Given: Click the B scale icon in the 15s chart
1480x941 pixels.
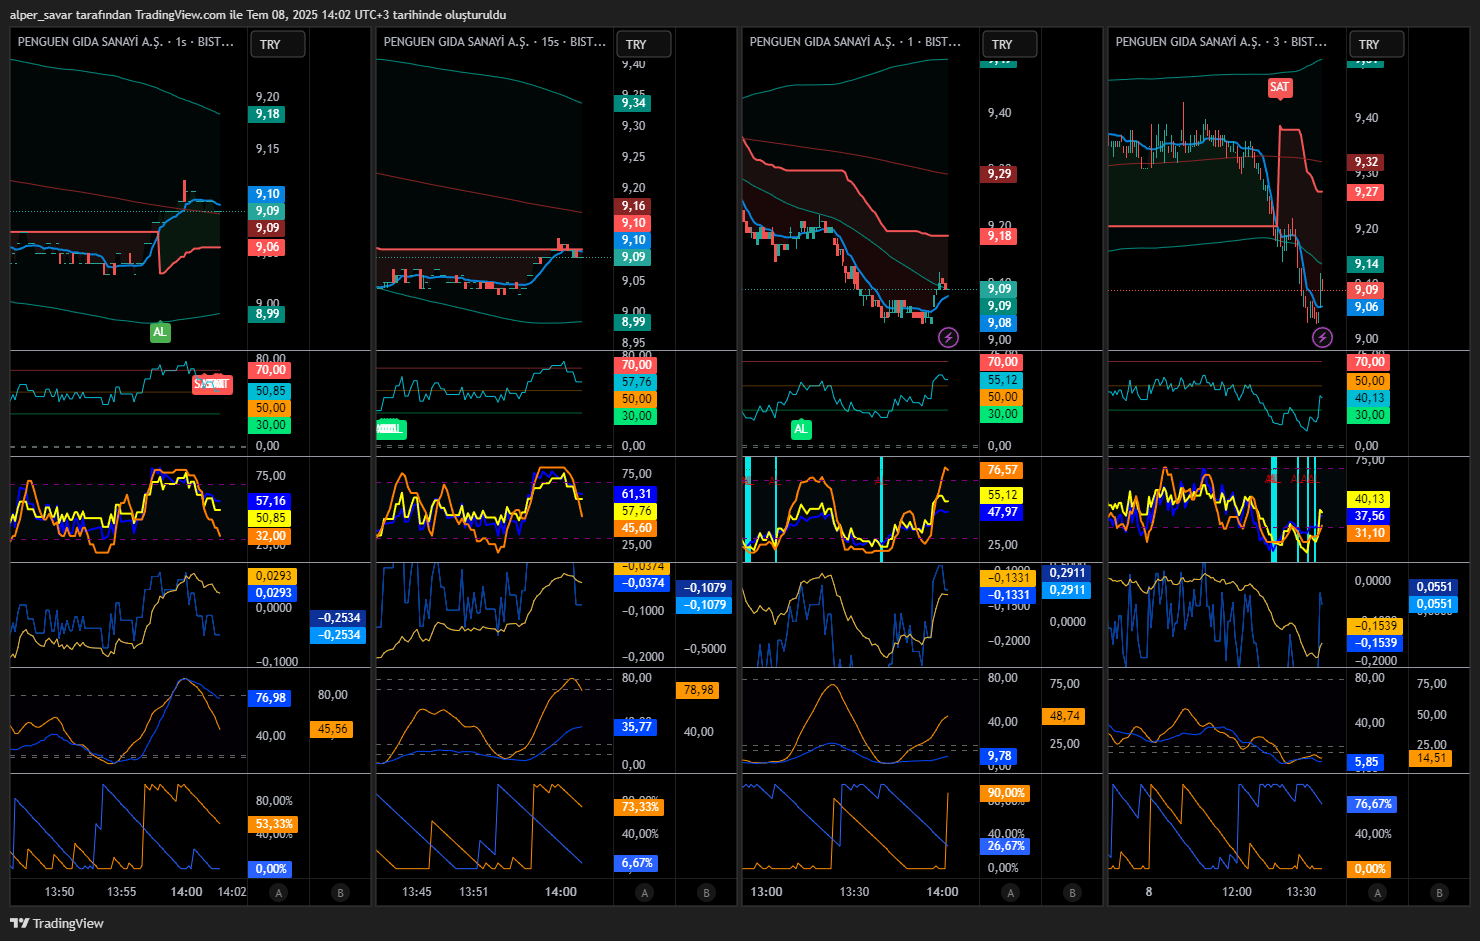Looking at the screenshot, I should (707, 893).
